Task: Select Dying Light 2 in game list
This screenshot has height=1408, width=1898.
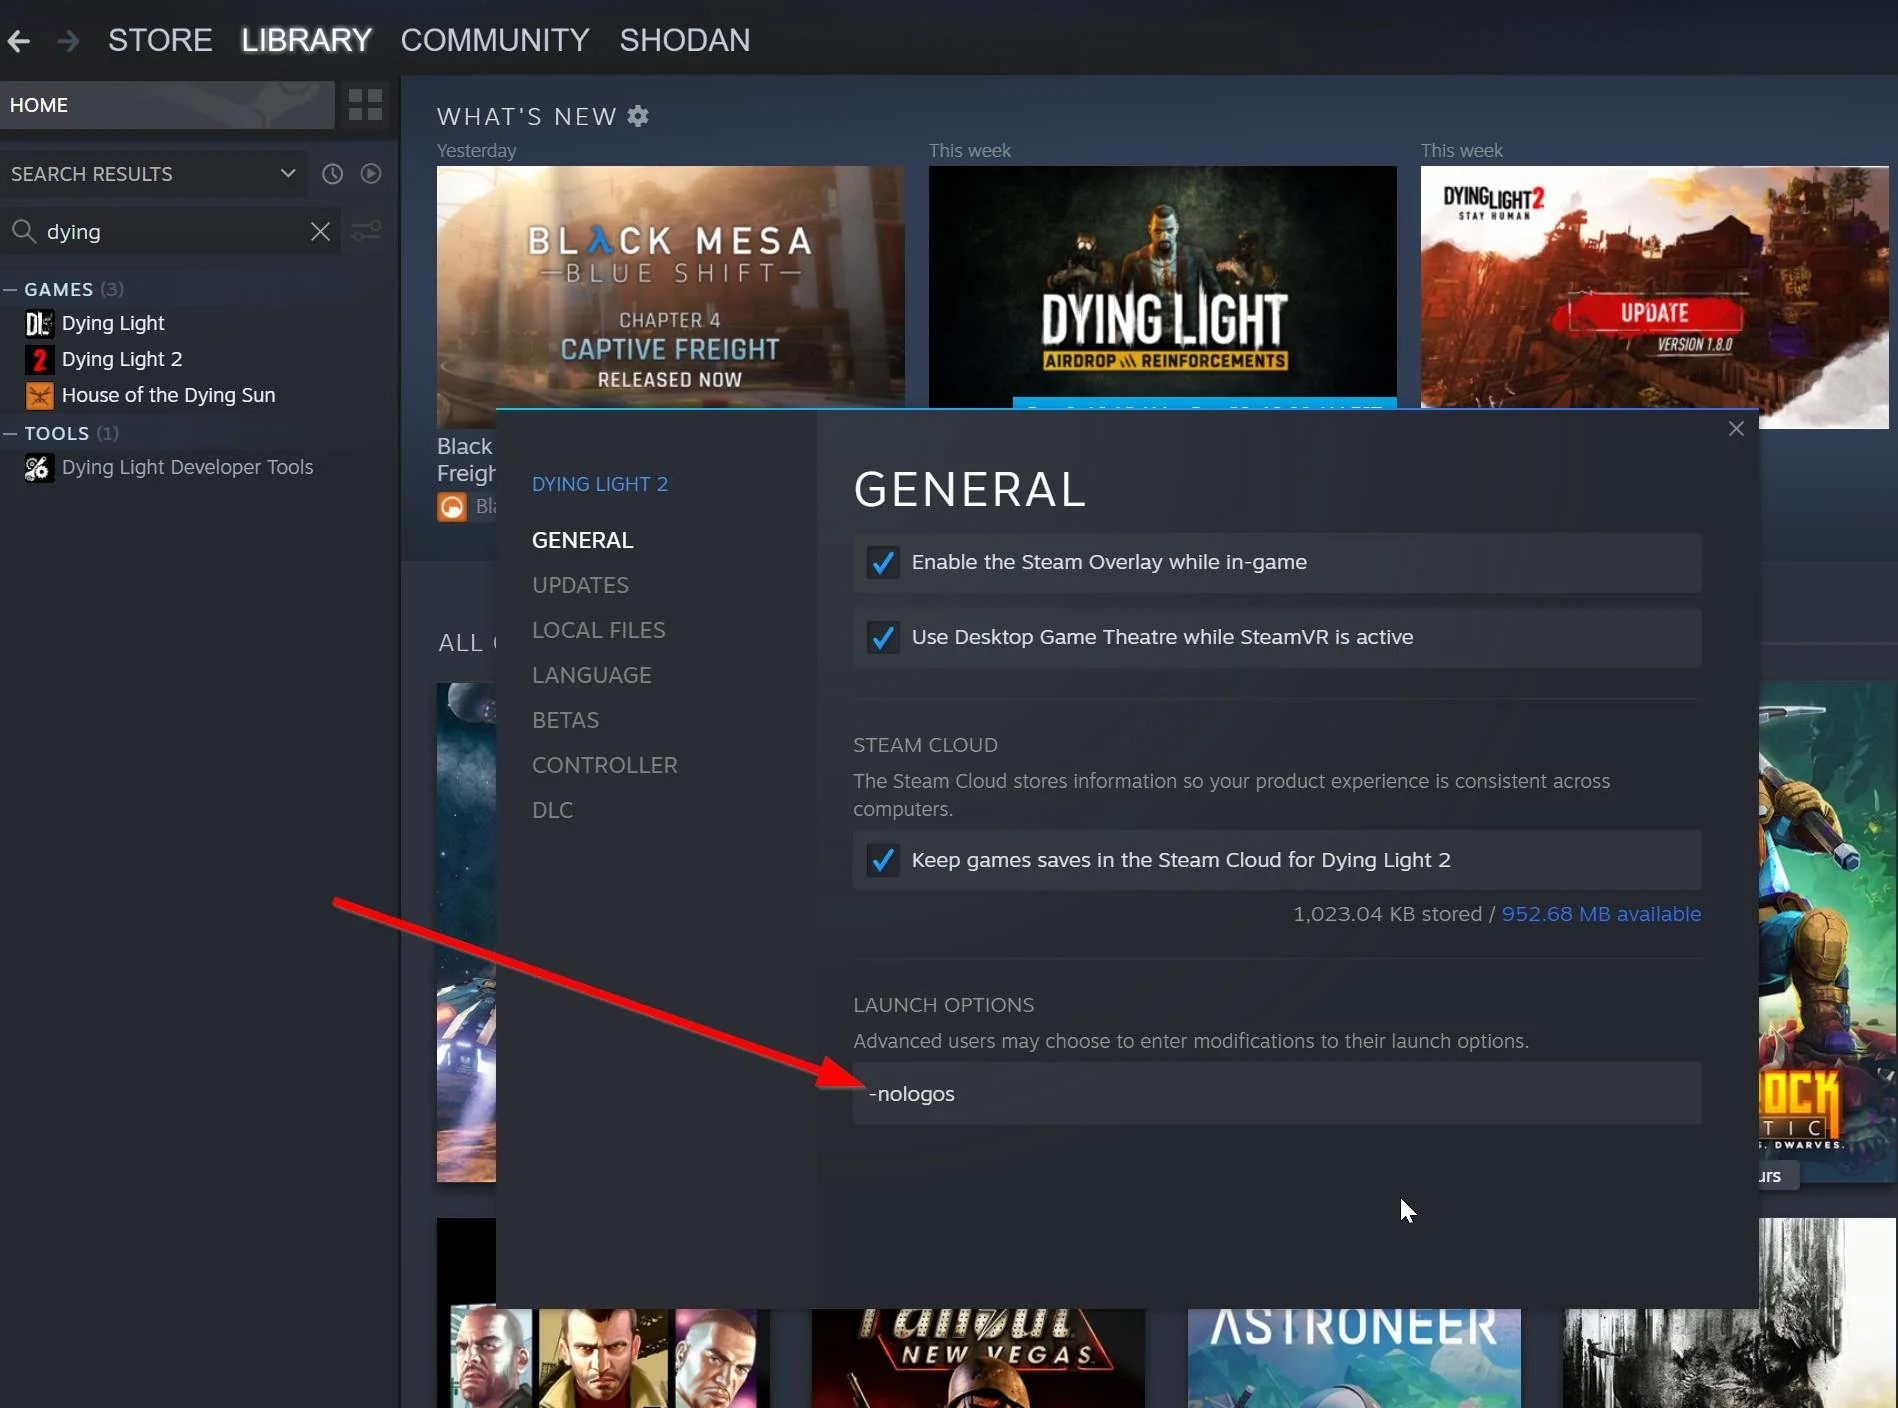Action: point(122,359)
